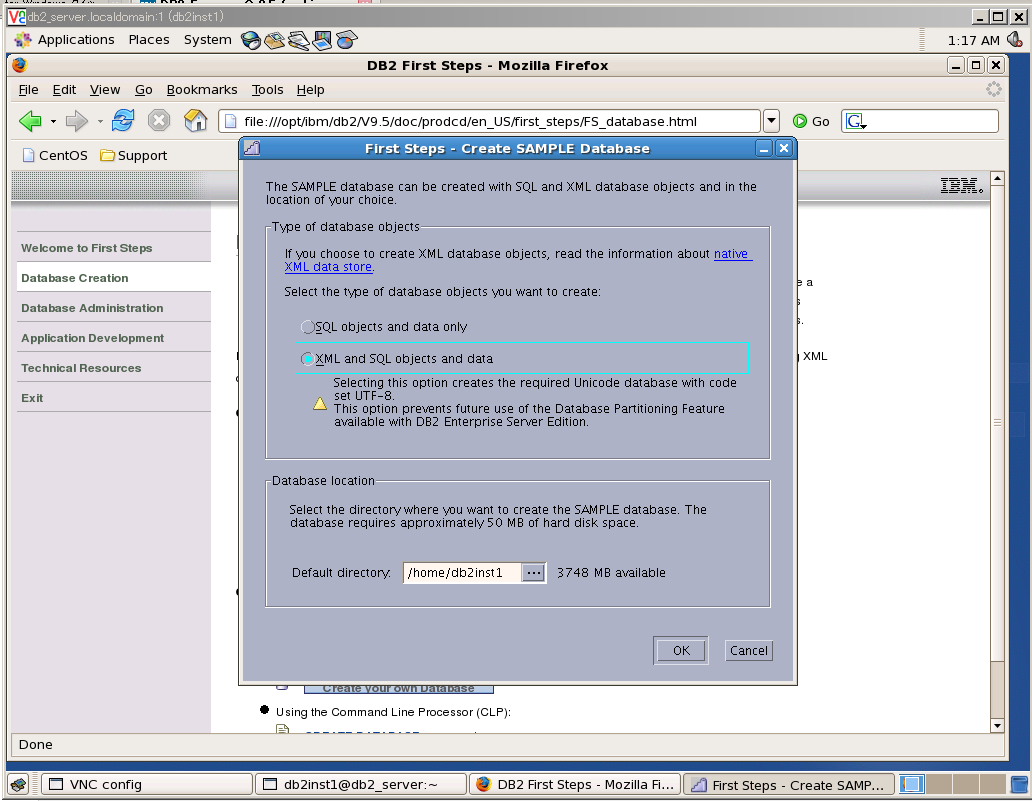Image resolution: width=1032 pixels, height=801 pixels.
Task: Click the Firefox activity throbber icon
Action: [993, 90]
